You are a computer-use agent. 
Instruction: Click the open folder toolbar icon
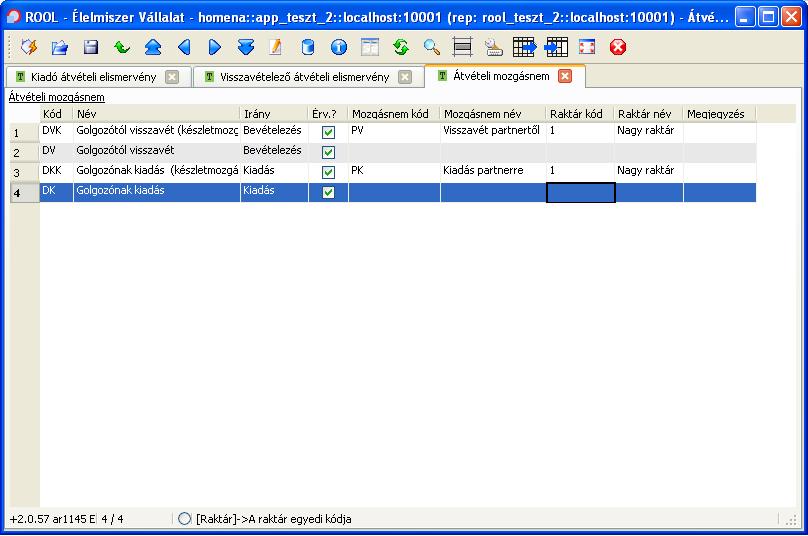pos(60,47)
